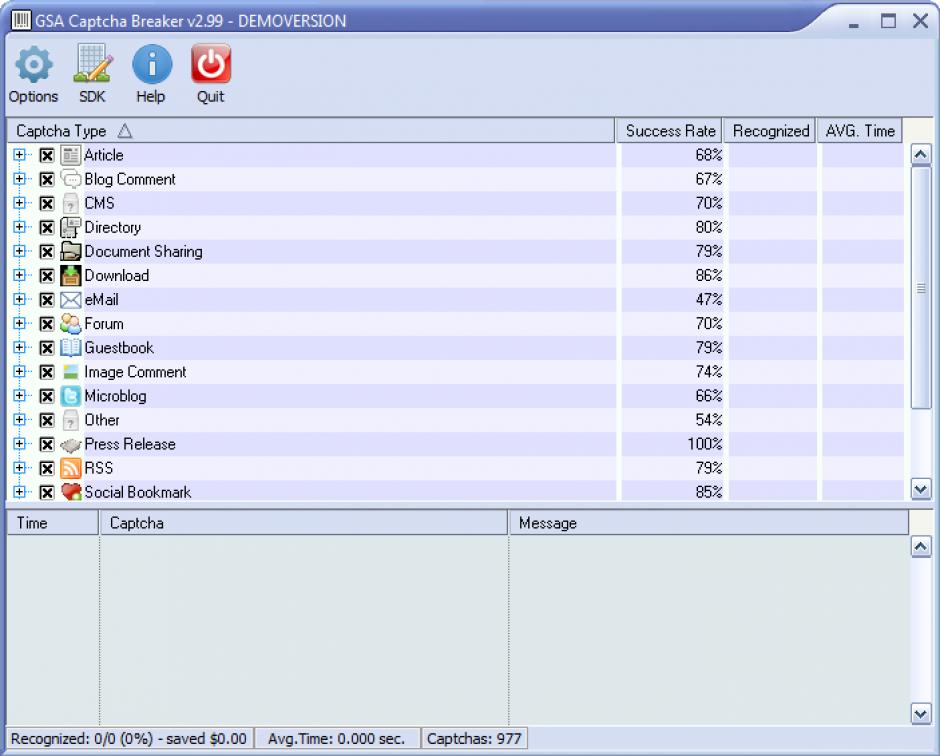Viewport: 940px width, 756px height.
Task: Toggle the eMail checkbox
Action: 47,300
